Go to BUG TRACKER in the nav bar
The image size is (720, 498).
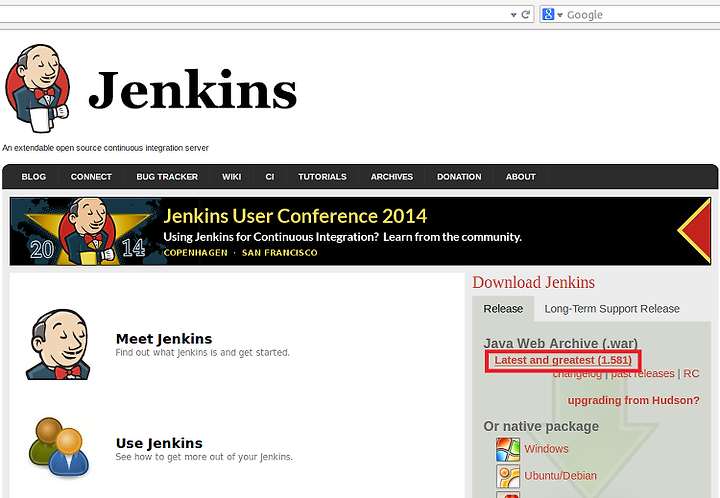pyautogui.click(x=167, y=177)
